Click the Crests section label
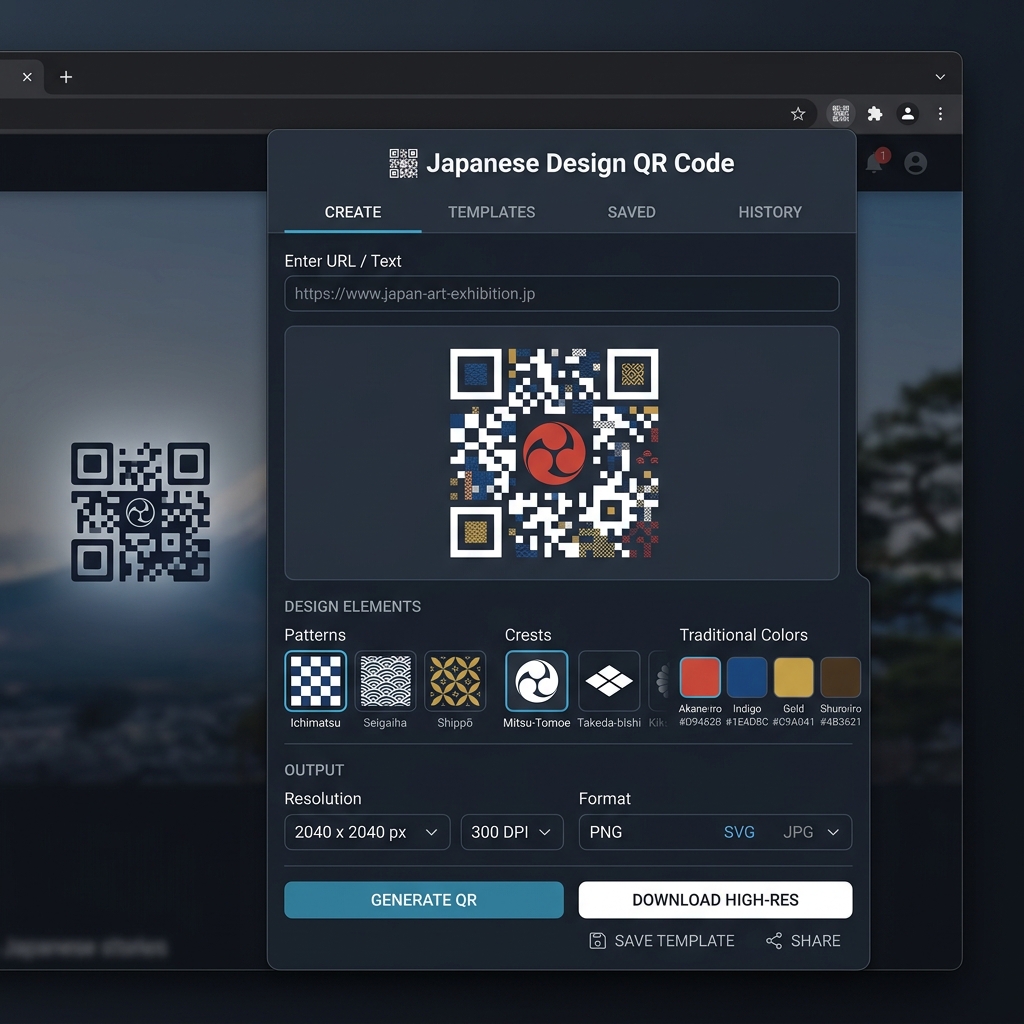The image size is (1024, 1024). tap(528, 635)
